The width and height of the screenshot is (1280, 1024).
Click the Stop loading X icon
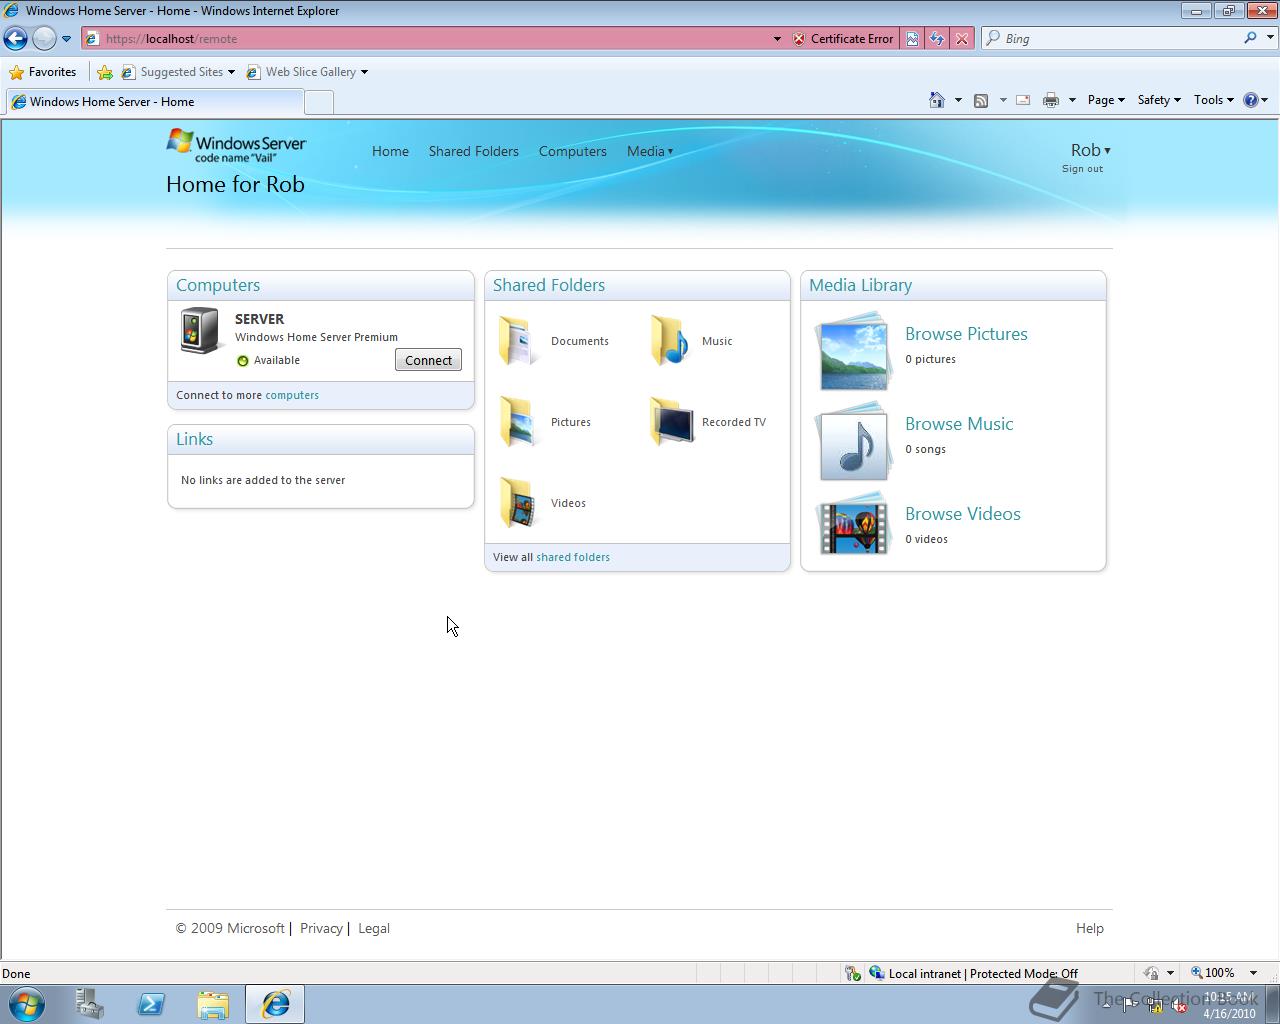pos(961,39)
